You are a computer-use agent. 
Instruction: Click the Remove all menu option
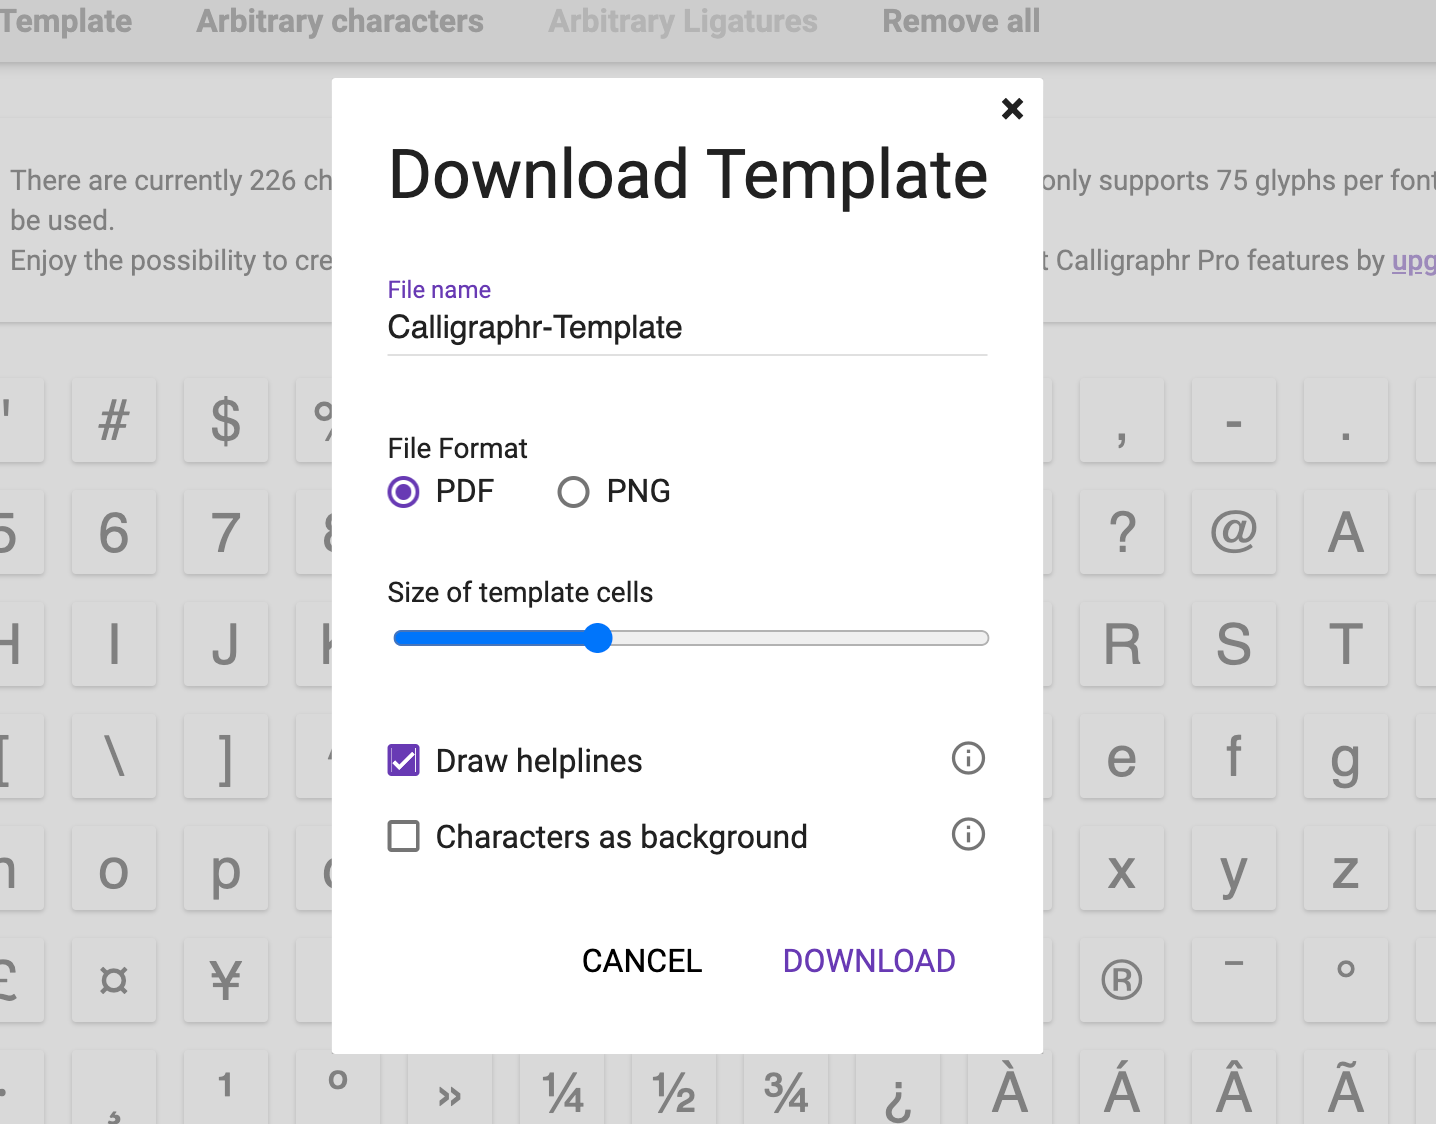960,22
